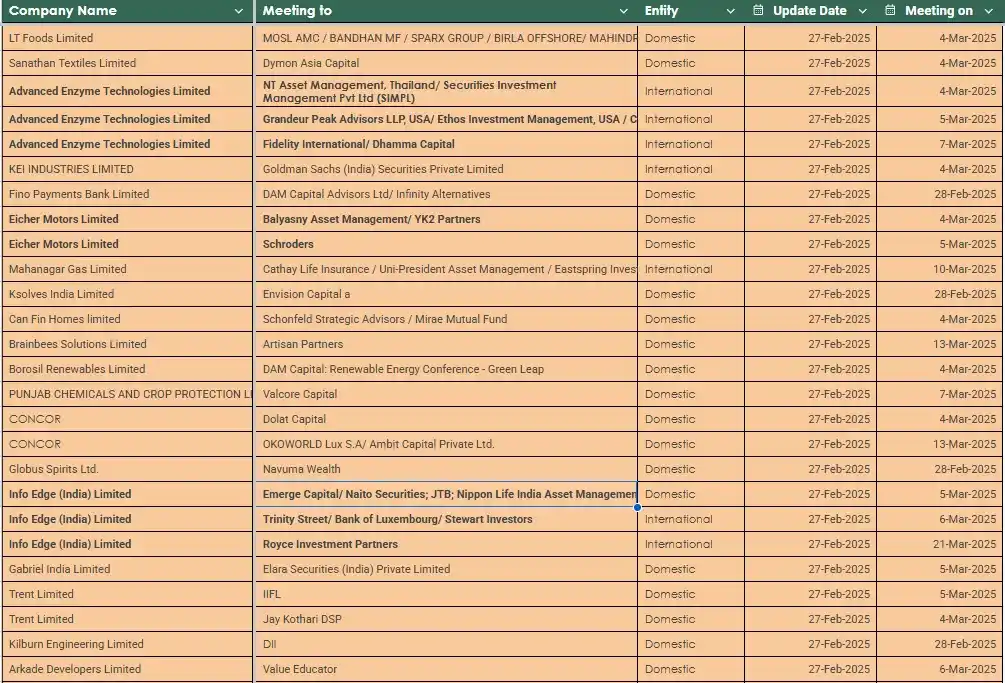Select the Value Educator cell
The width and height of the screenshot is (1005, 683).
pos(446,669)
